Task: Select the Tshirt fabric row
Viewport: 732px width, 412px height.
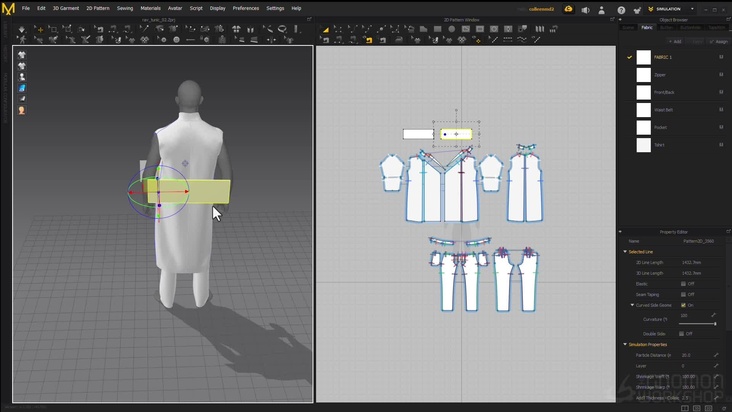Action: click(x=676, y=145)
